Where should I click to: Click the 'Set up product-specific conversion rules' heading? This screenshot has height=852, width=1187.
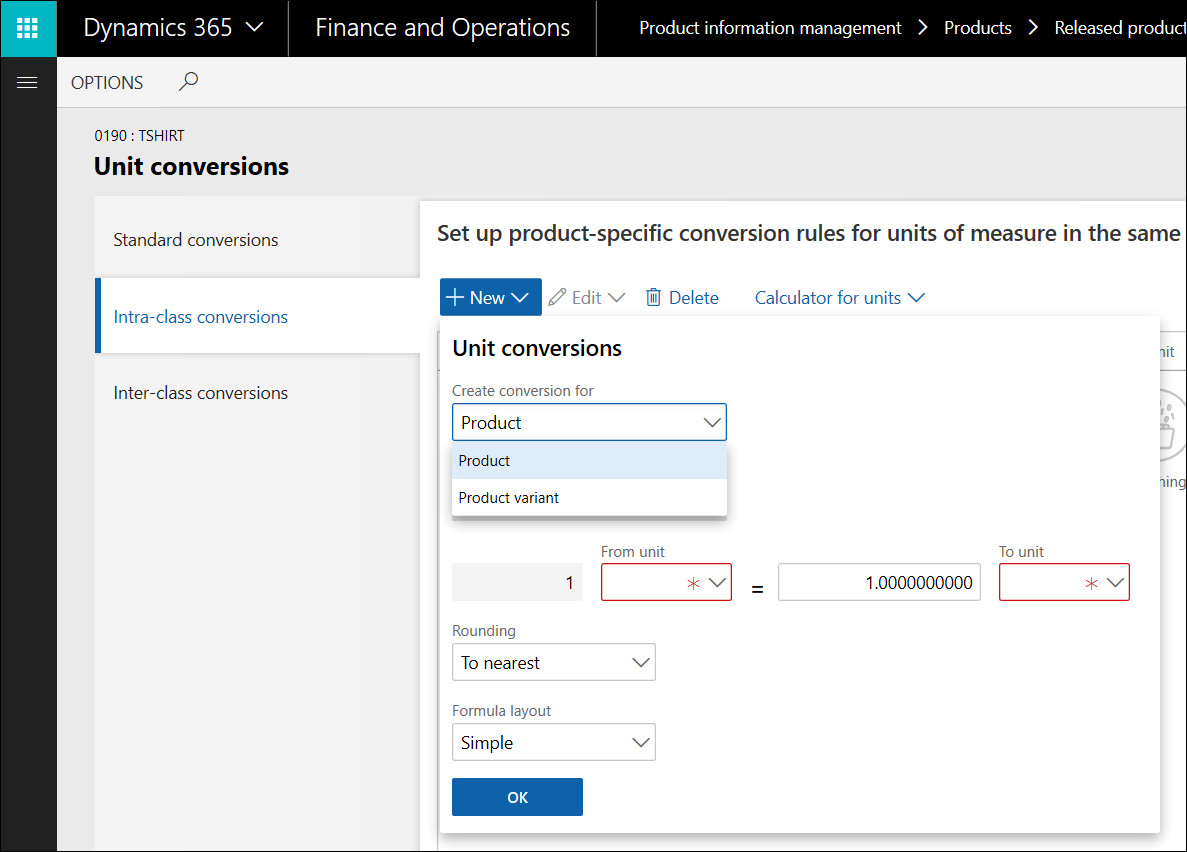(810, 233)
